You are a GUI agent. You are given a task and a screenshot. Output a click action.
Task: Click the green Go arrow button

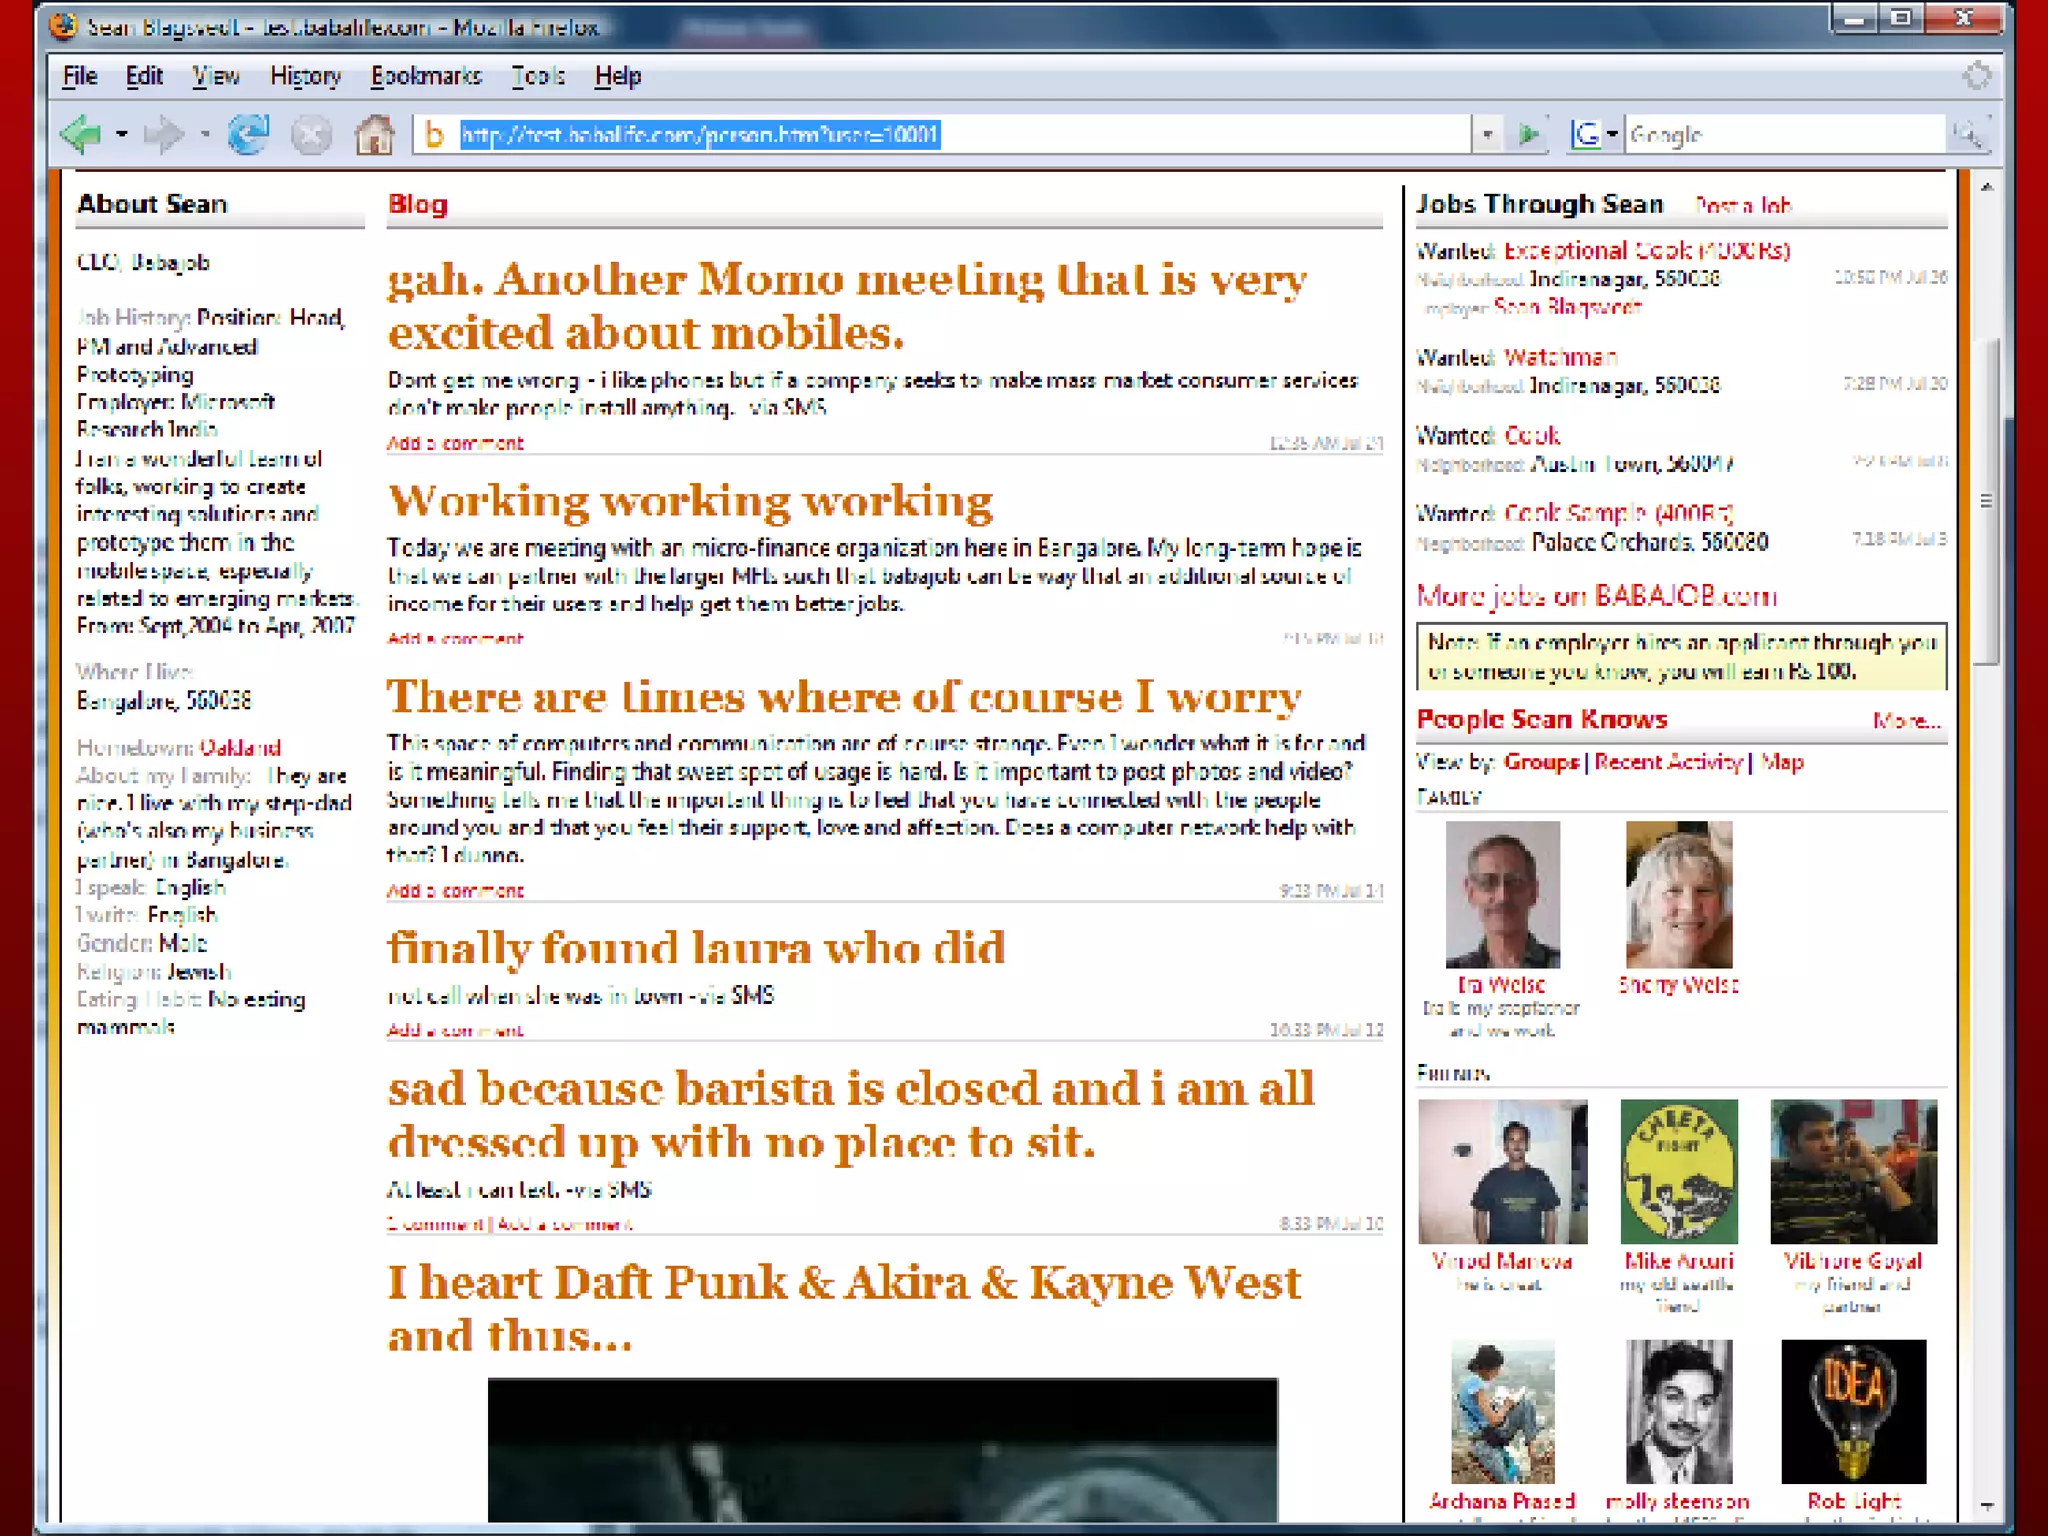pos(1528,134)
